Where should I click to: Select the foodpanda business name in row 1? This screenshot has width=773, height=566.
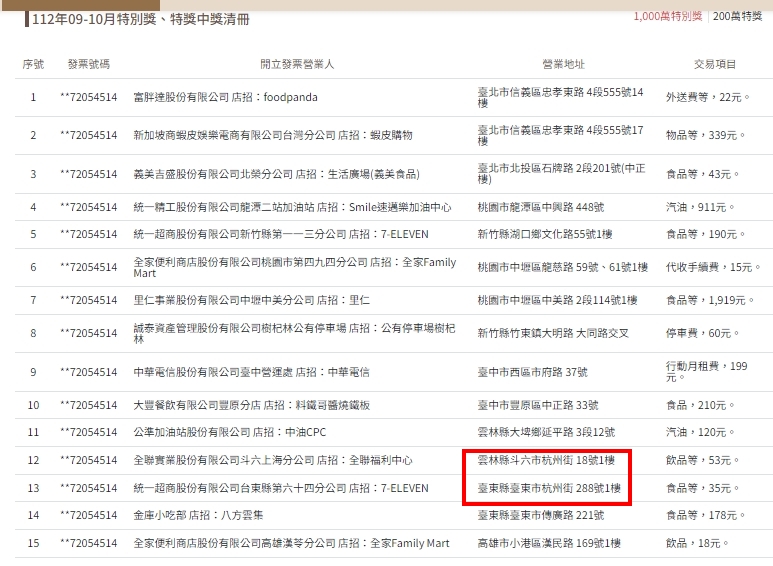(225, 97)
